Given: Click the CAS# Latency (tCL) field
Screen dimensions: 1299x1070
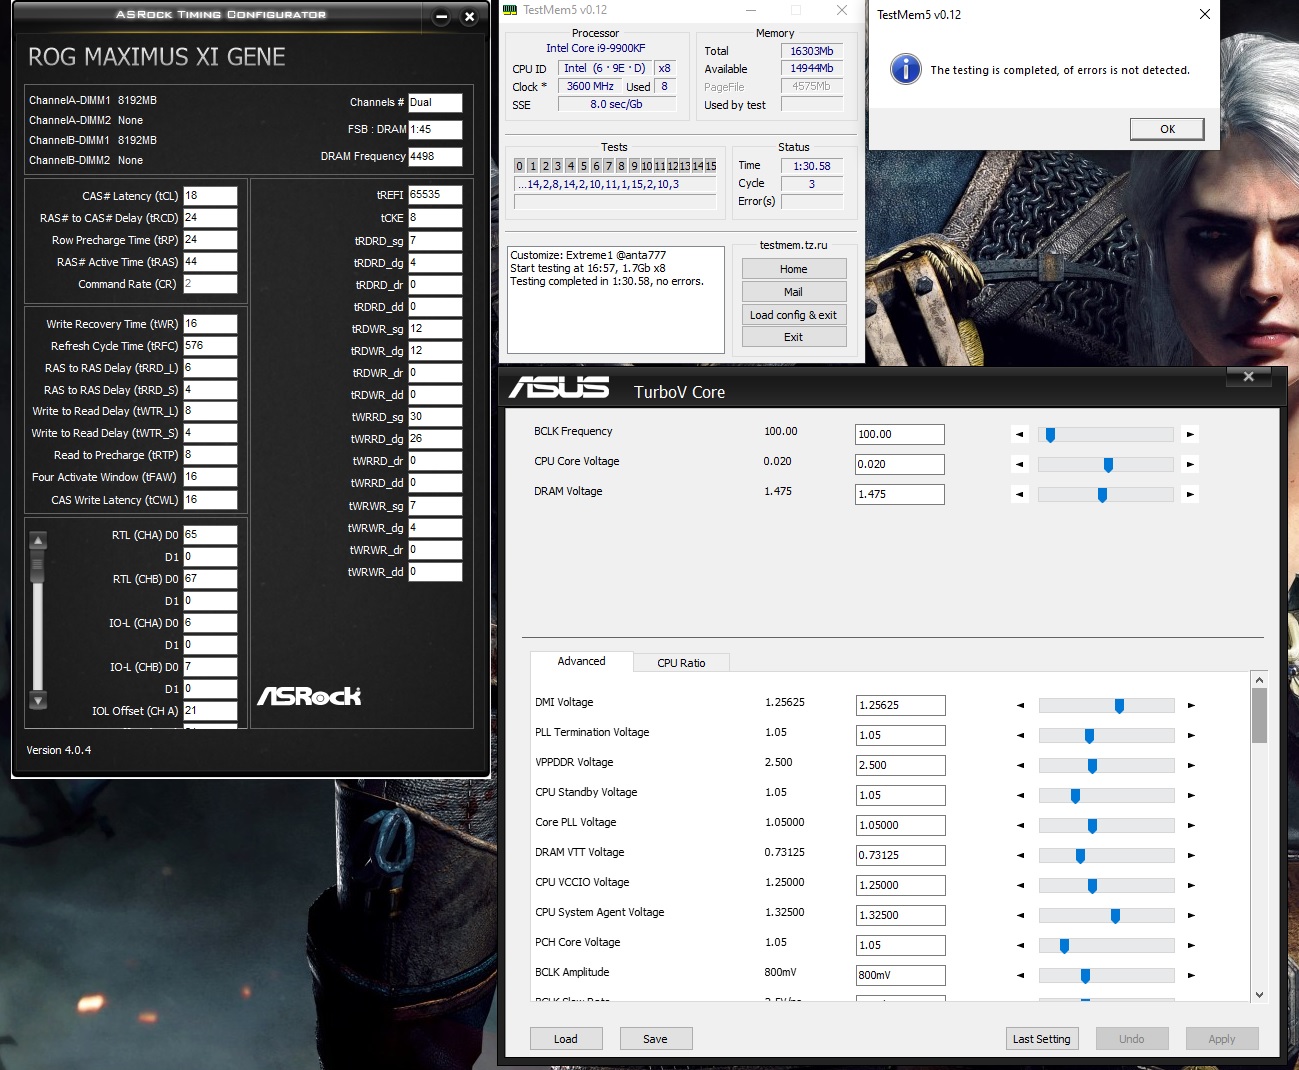Looking at the screenshot, I should point(210,196).
